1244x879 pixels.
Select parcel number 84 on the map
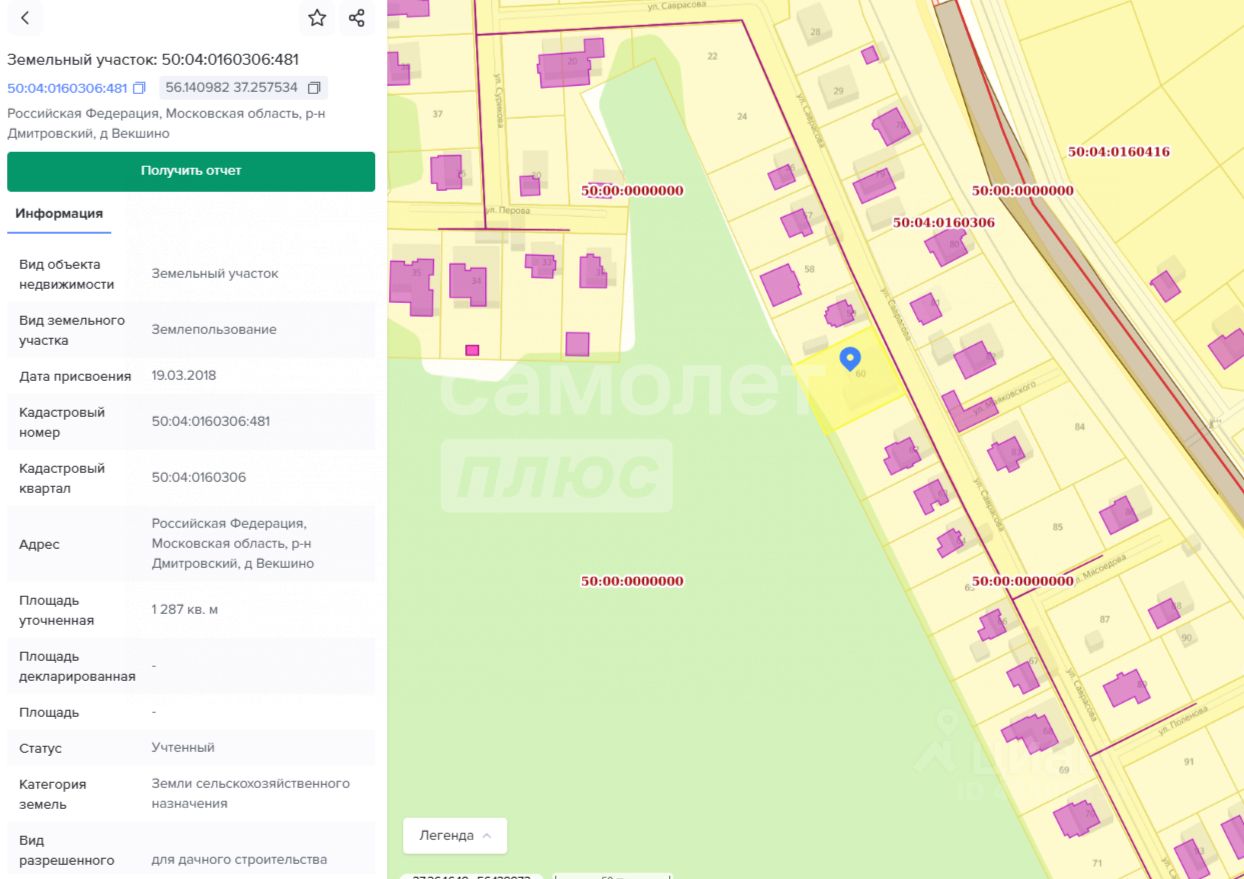pyautogui.click(x=1079, y=427)
